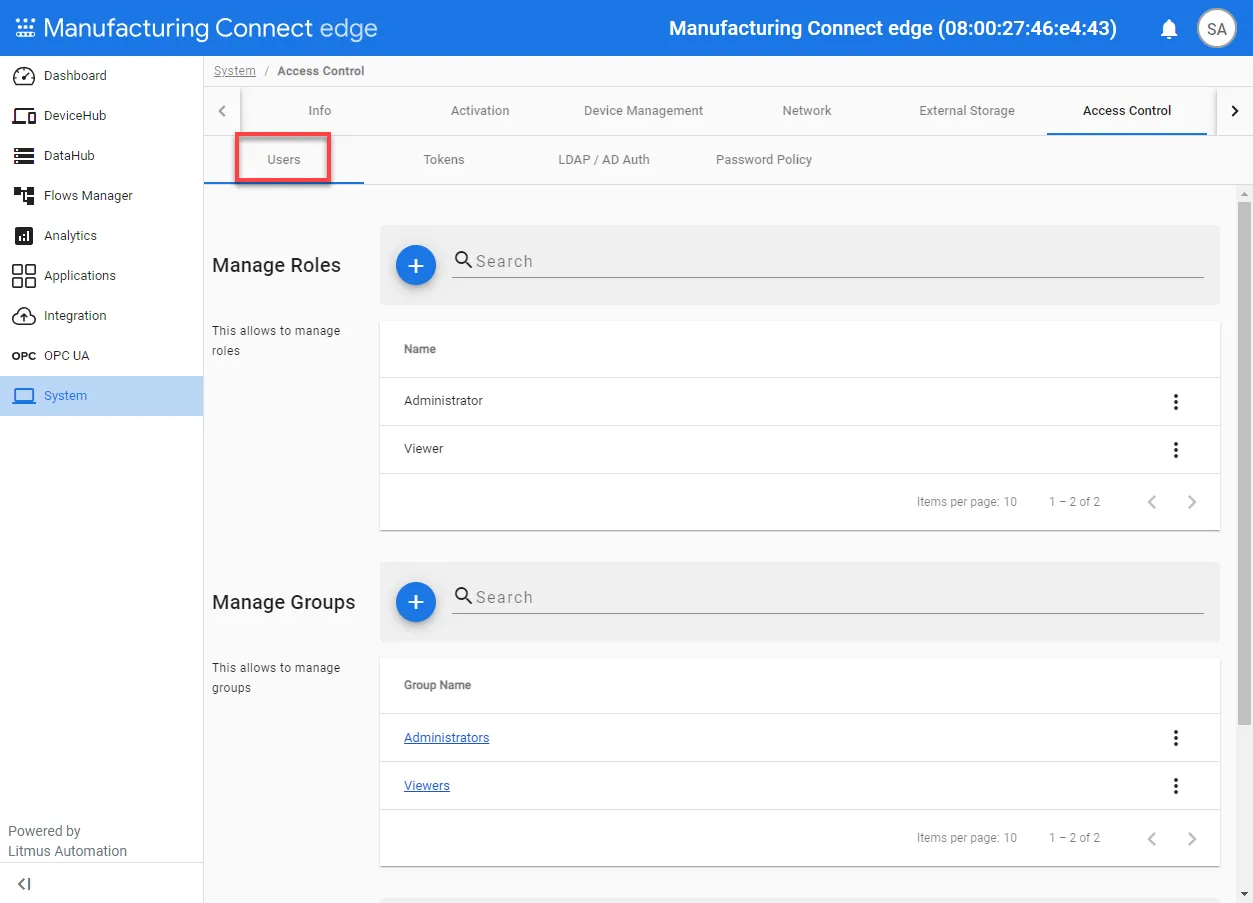Open the SA user avatar menu

click(1216, 29)
